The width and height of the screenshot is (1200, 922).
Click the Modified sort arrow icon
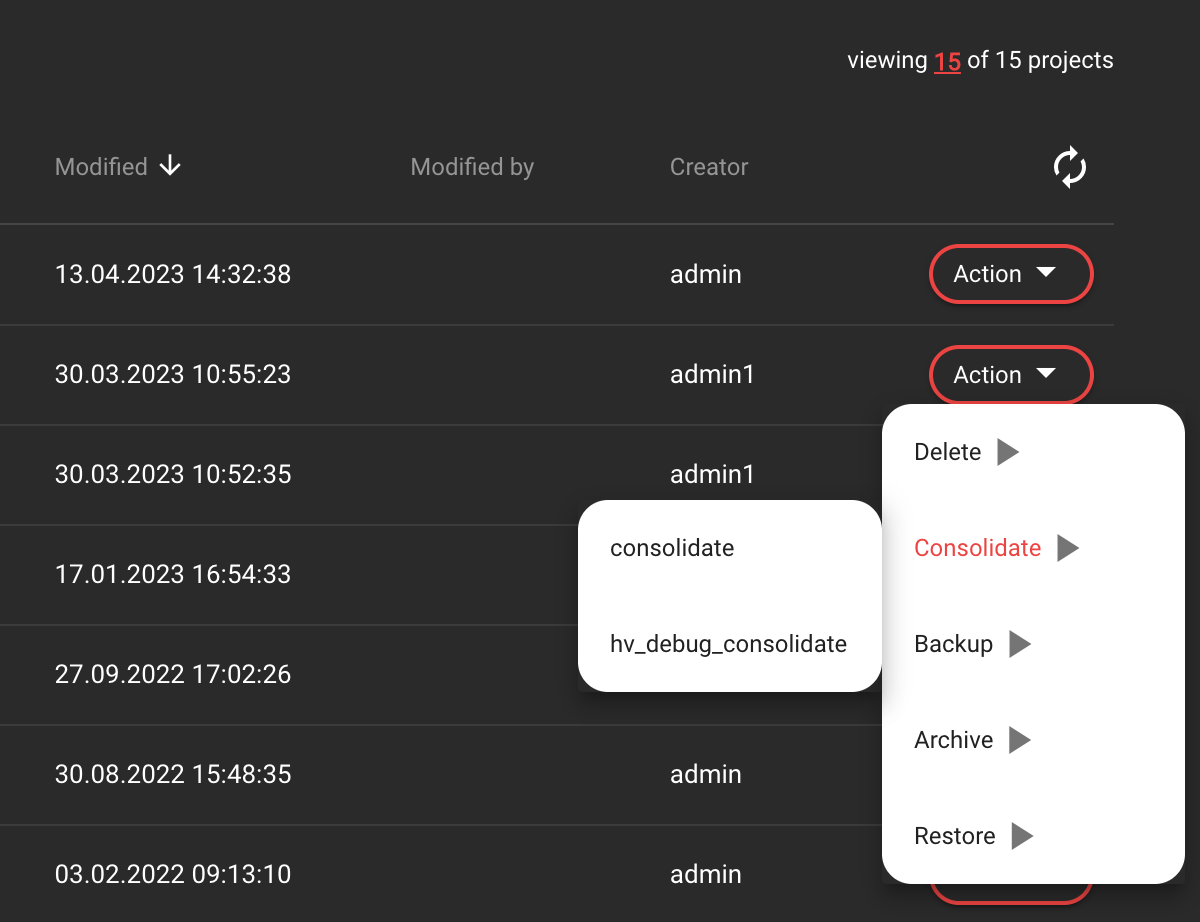point(171,166)
